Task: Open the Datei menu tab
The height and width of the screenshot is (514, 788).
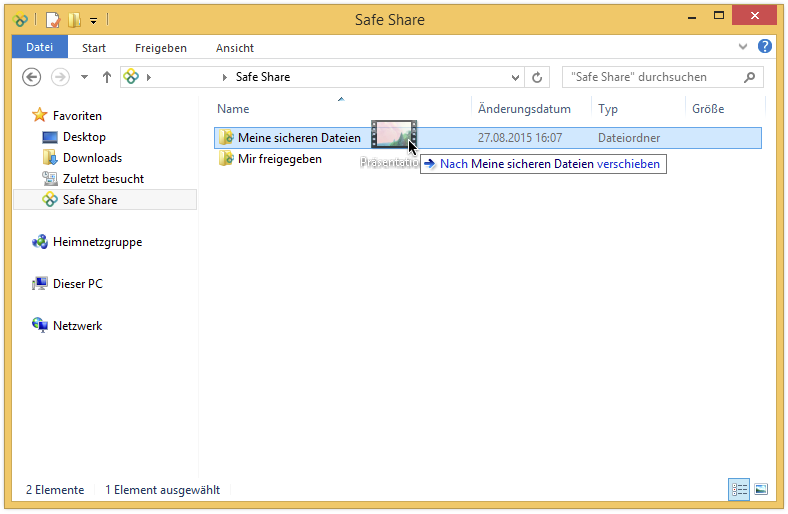Action: pos(40,47)
